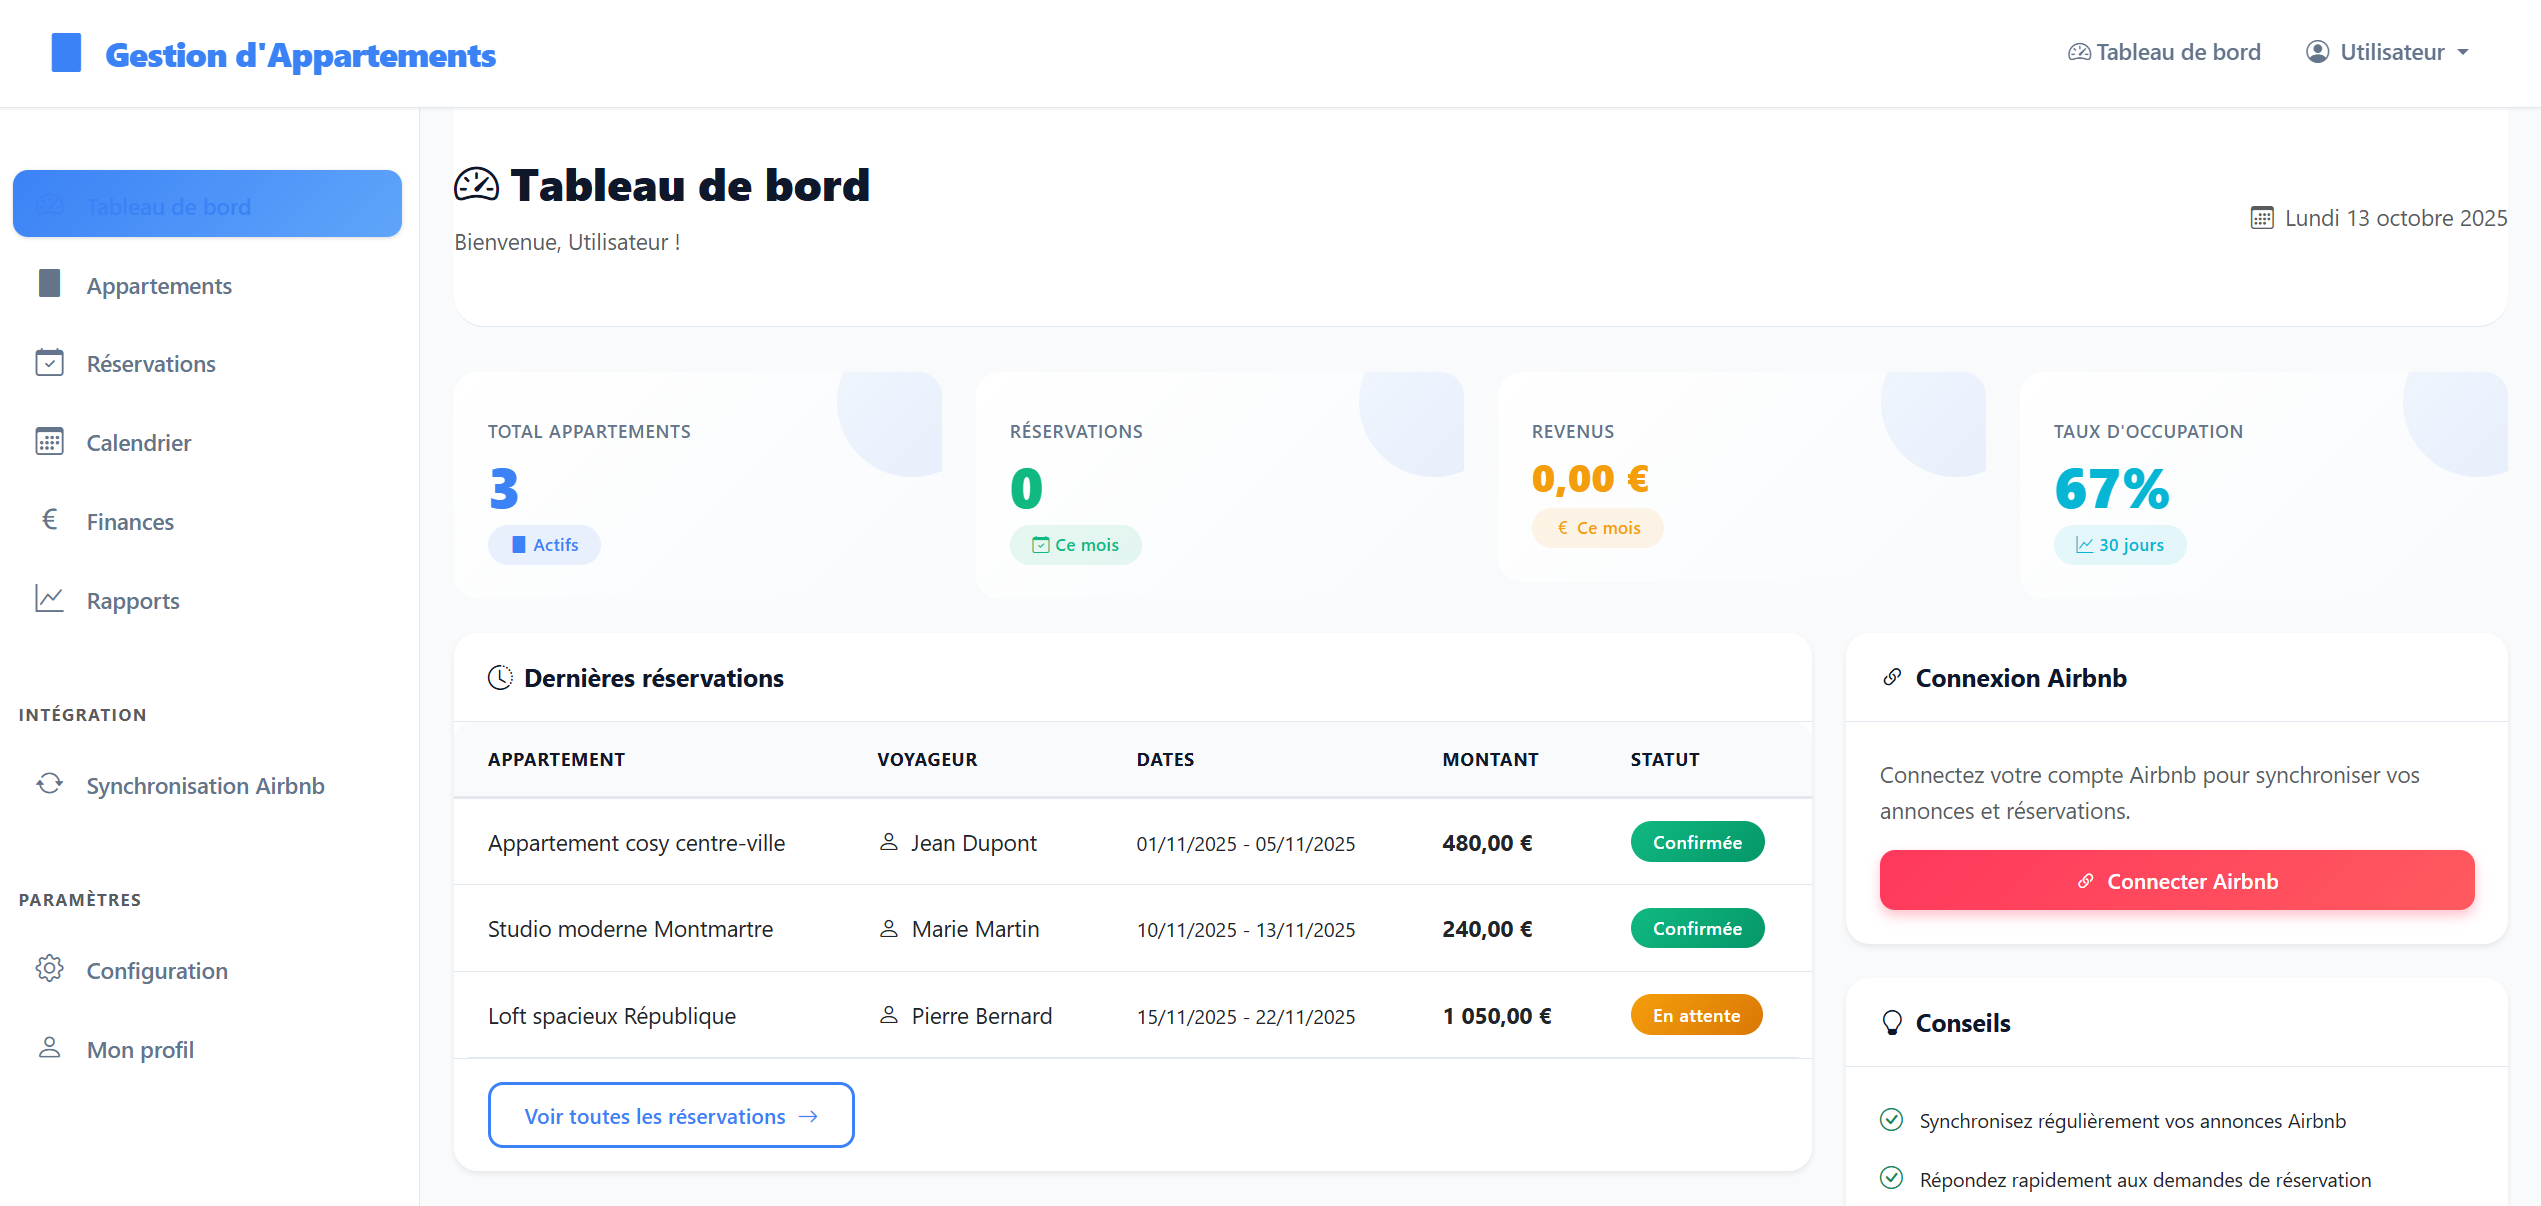Click the En attente status badge for Pierre Bernard
Viewport: 2541px width, 1206px height.
[1696, 1014]
